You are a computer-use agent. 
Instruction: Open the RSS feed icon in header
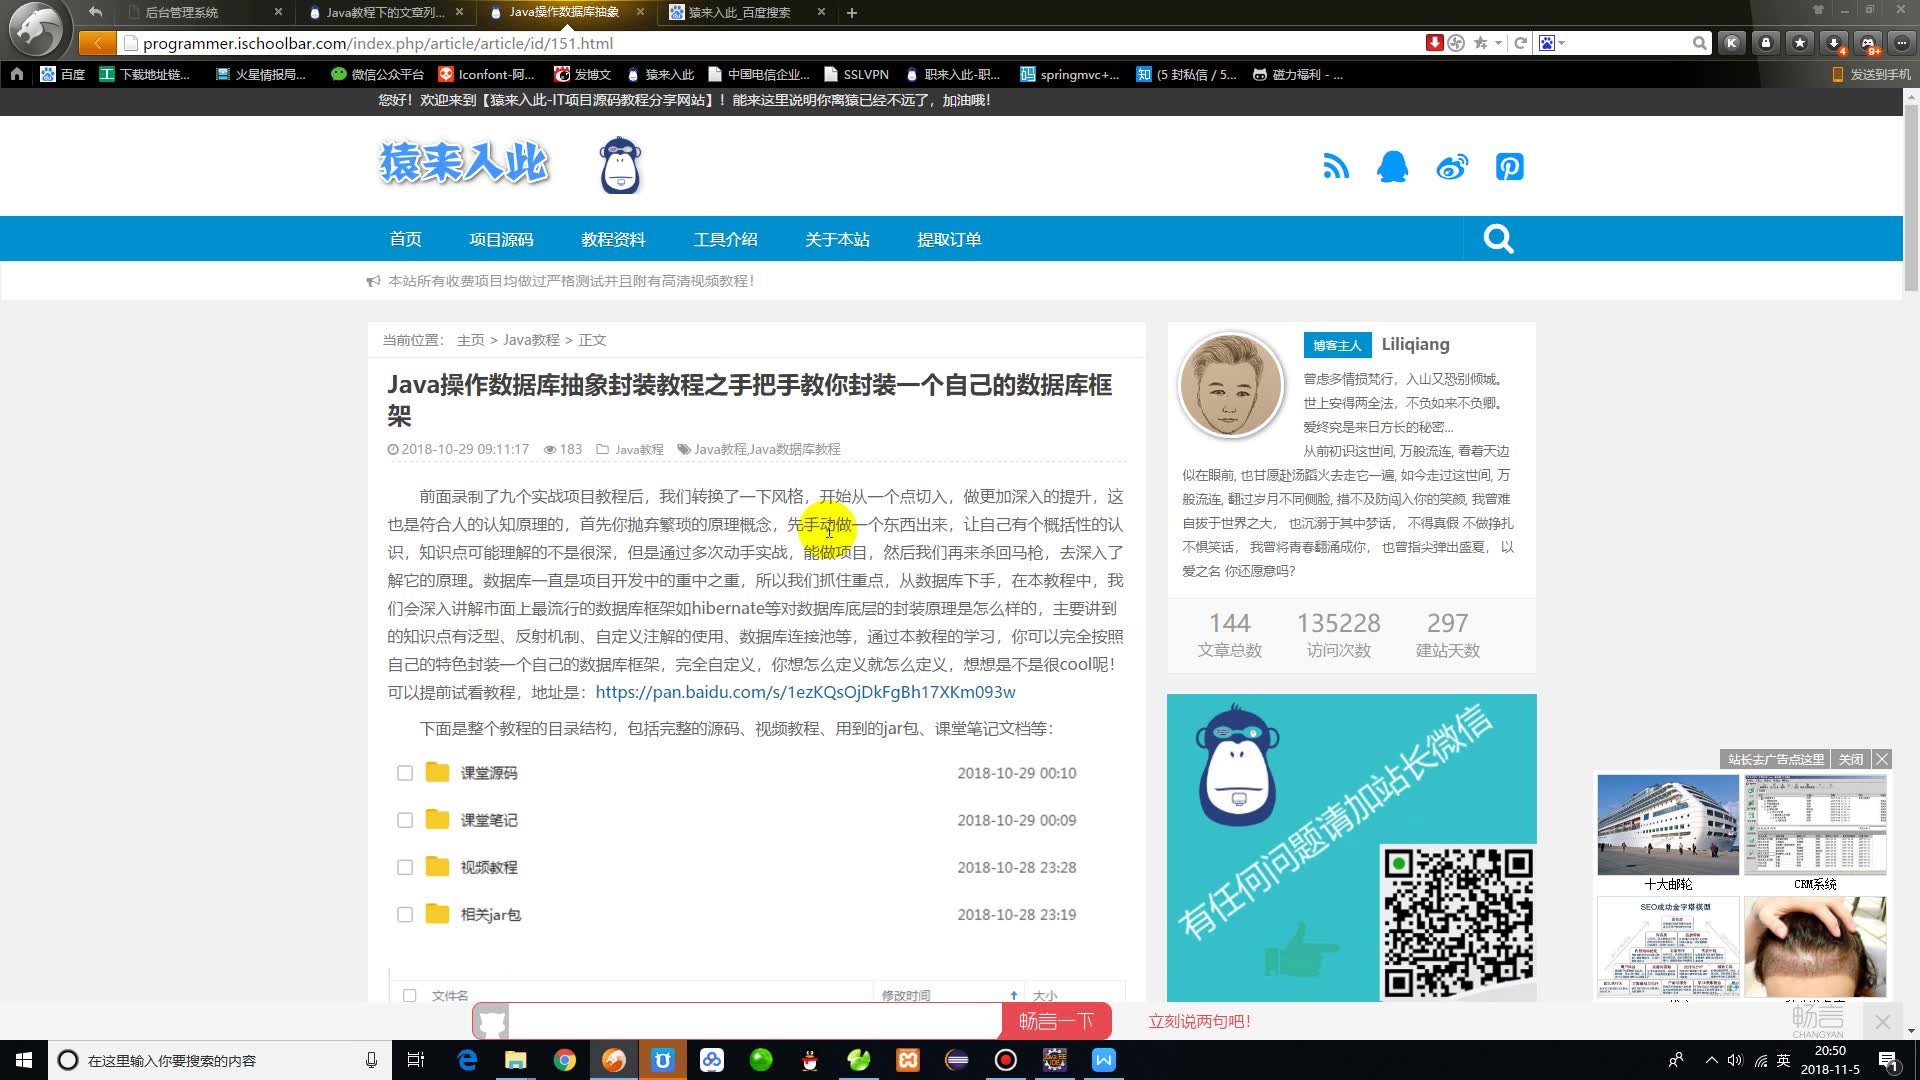pos(1336,166)
